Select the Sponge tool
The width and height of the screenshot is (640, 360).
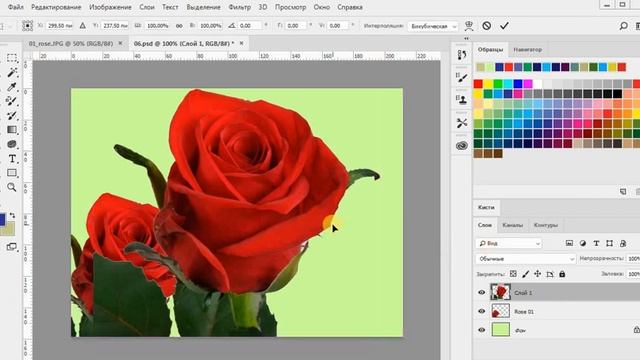[x=12, y=144]
